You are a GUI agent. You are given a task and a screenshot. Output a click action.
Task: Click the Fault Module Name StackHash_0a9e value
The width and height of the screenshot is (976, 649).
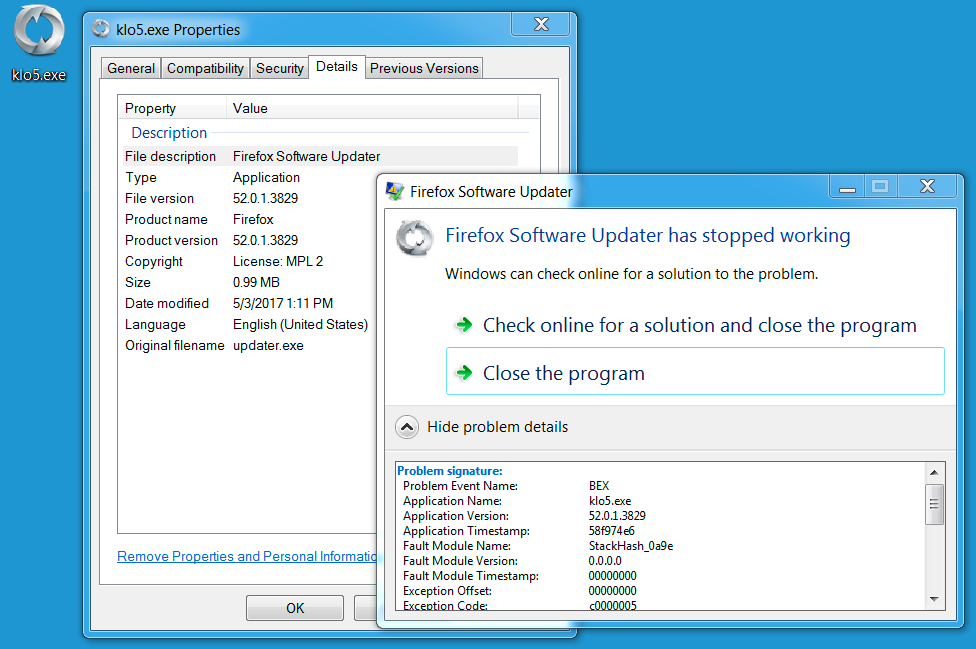click(631, 546)
